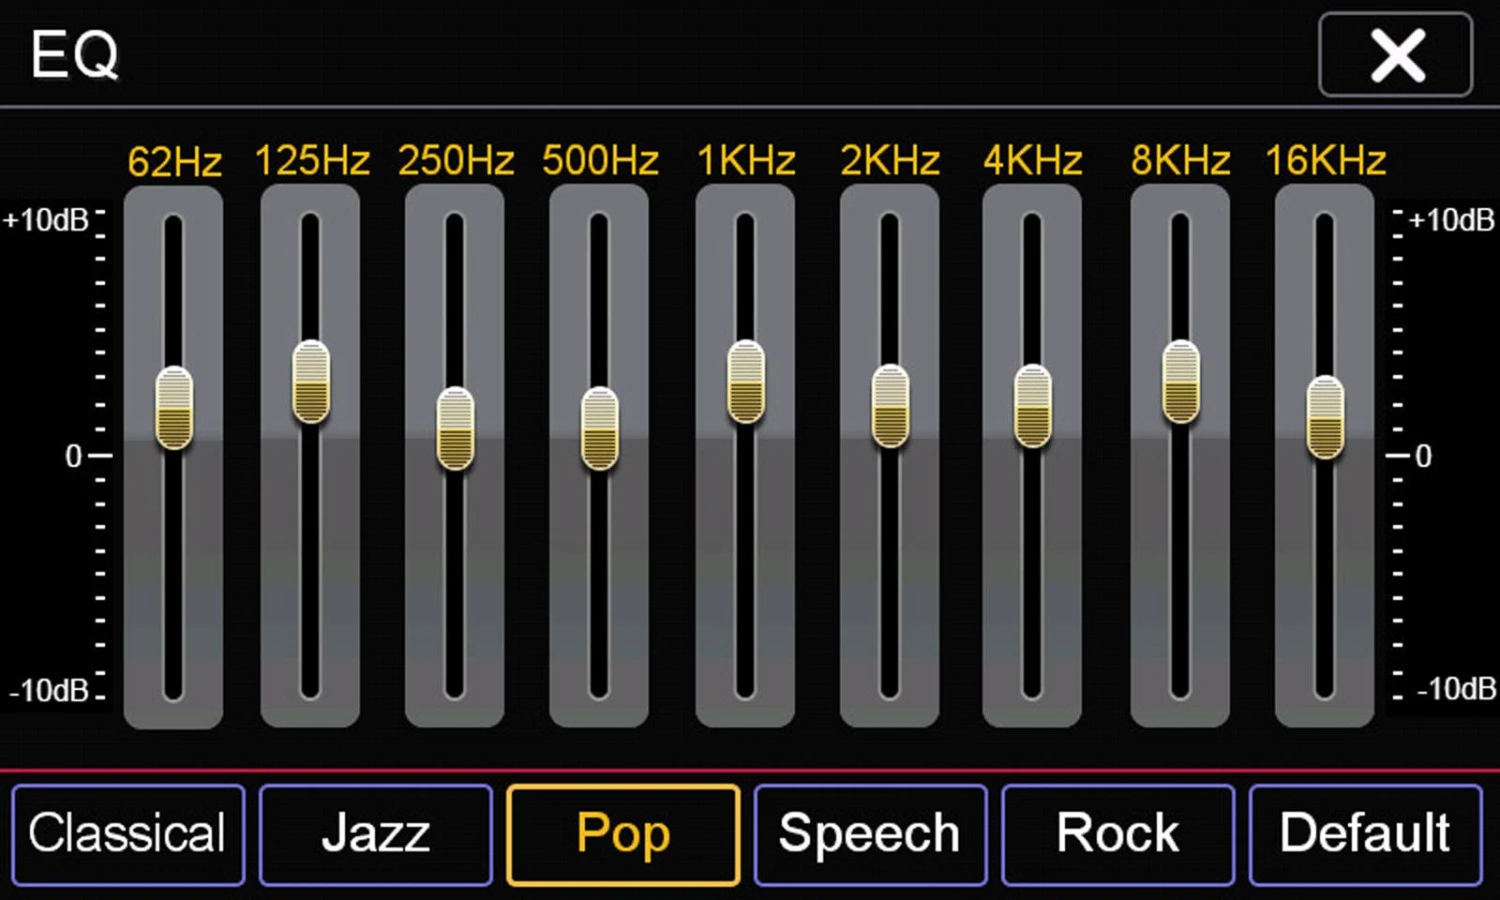
Task: Select the highlighted Pop preset
Action: 623,835
